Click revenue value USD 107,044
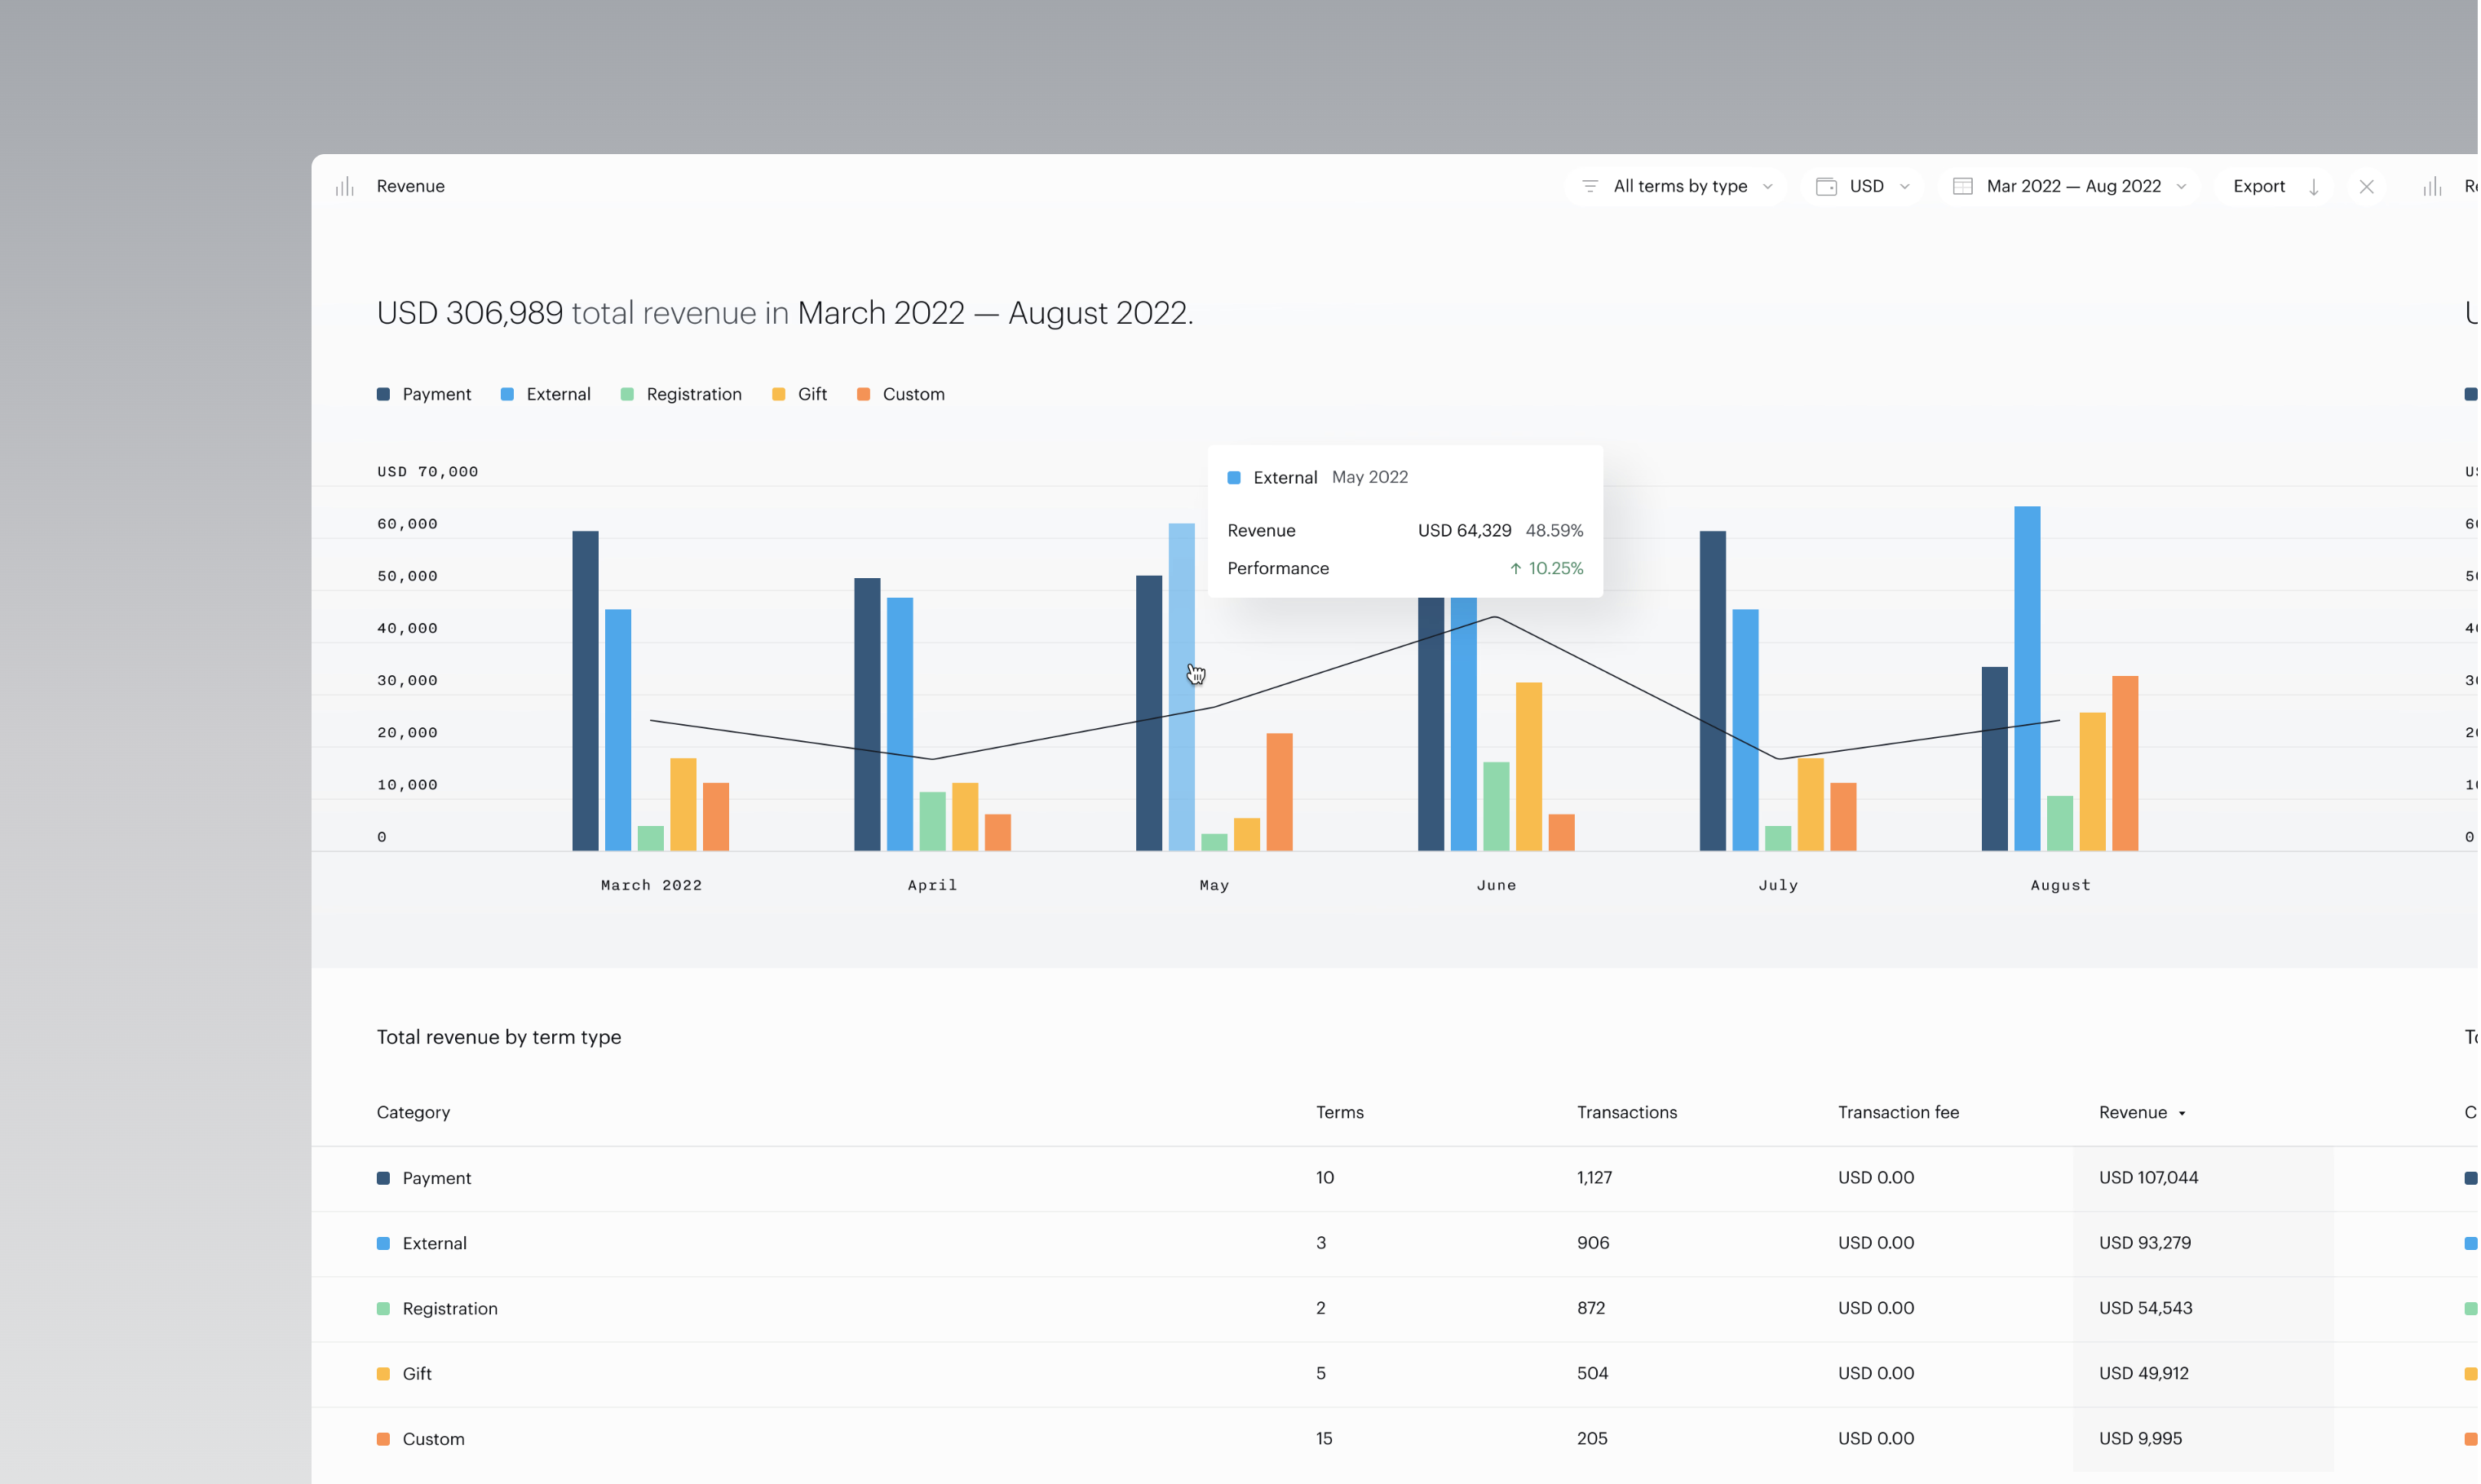The height and width of the screenshot is (1484, 2481). 2151,1179
